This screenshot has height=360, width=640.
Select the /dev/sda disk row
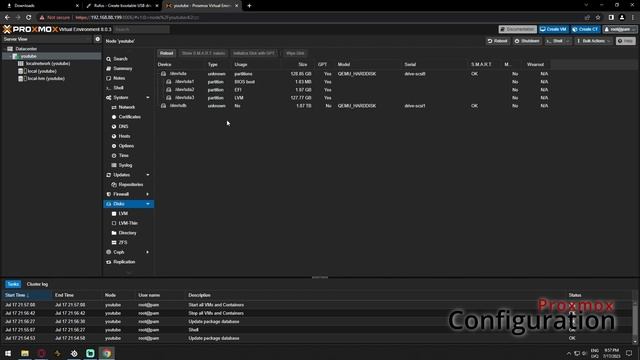coord(353,74)
